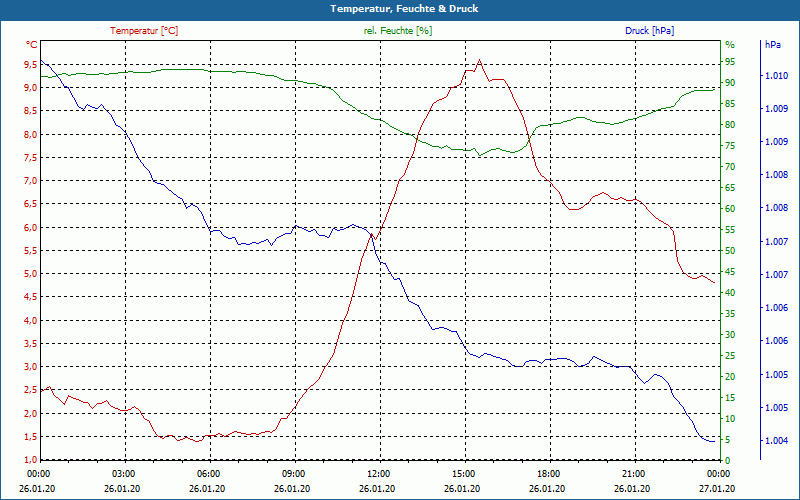Screen dimensions: 800x500
Task: Choose the "30" humidity axis tick
Action: tap(730, 335)
